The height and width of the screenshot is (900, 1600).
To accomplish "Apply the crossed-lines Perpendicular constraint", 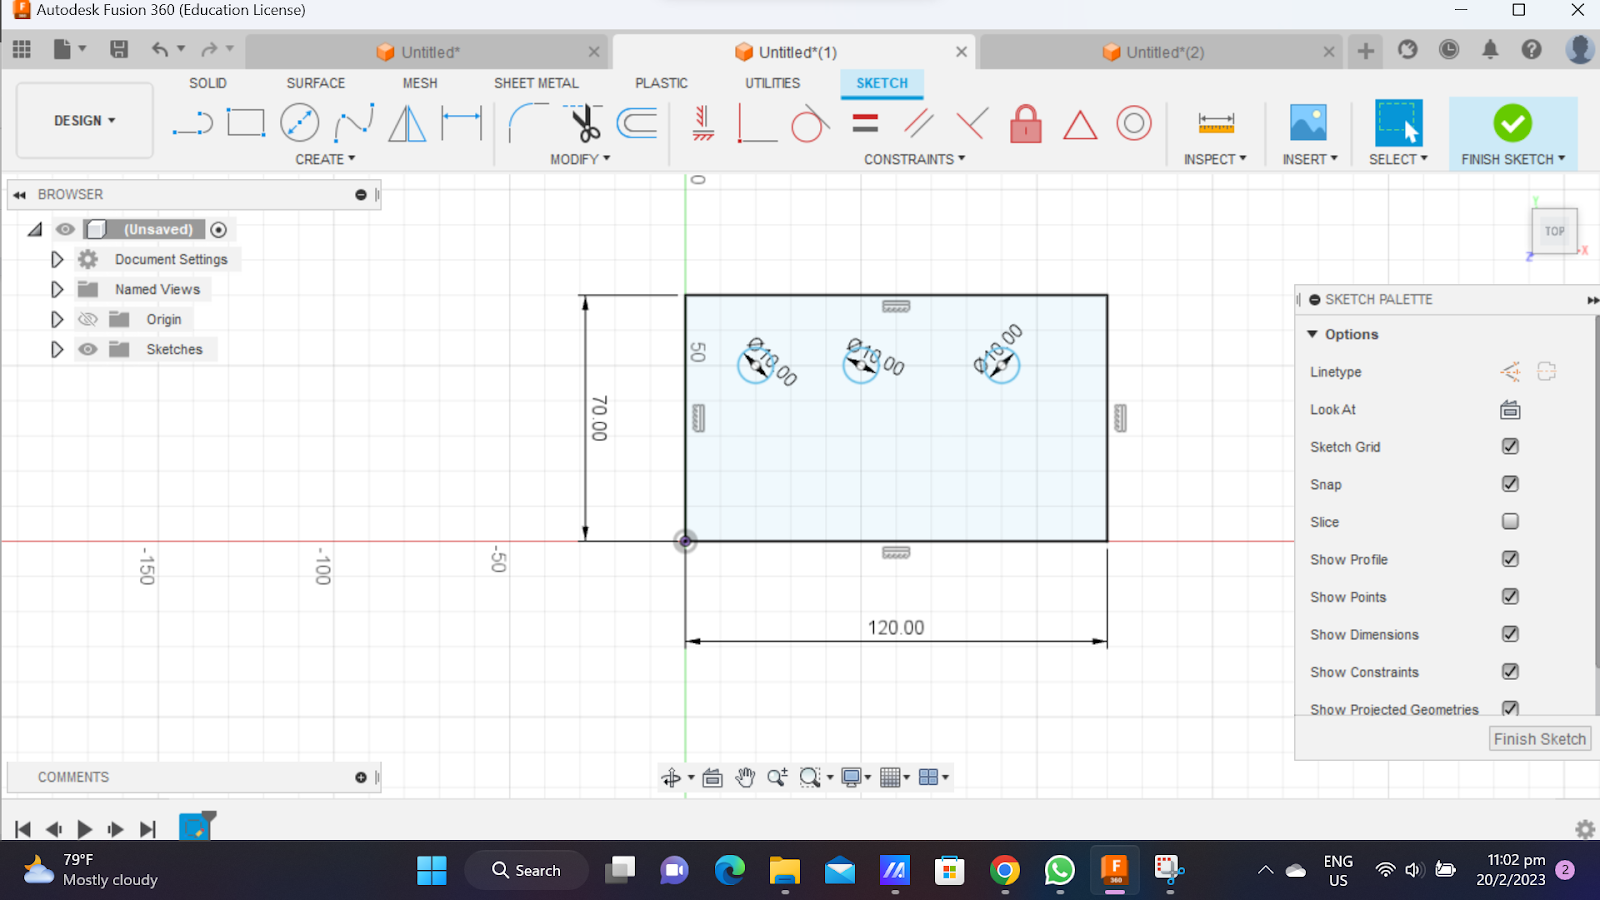I will (972, 123).
